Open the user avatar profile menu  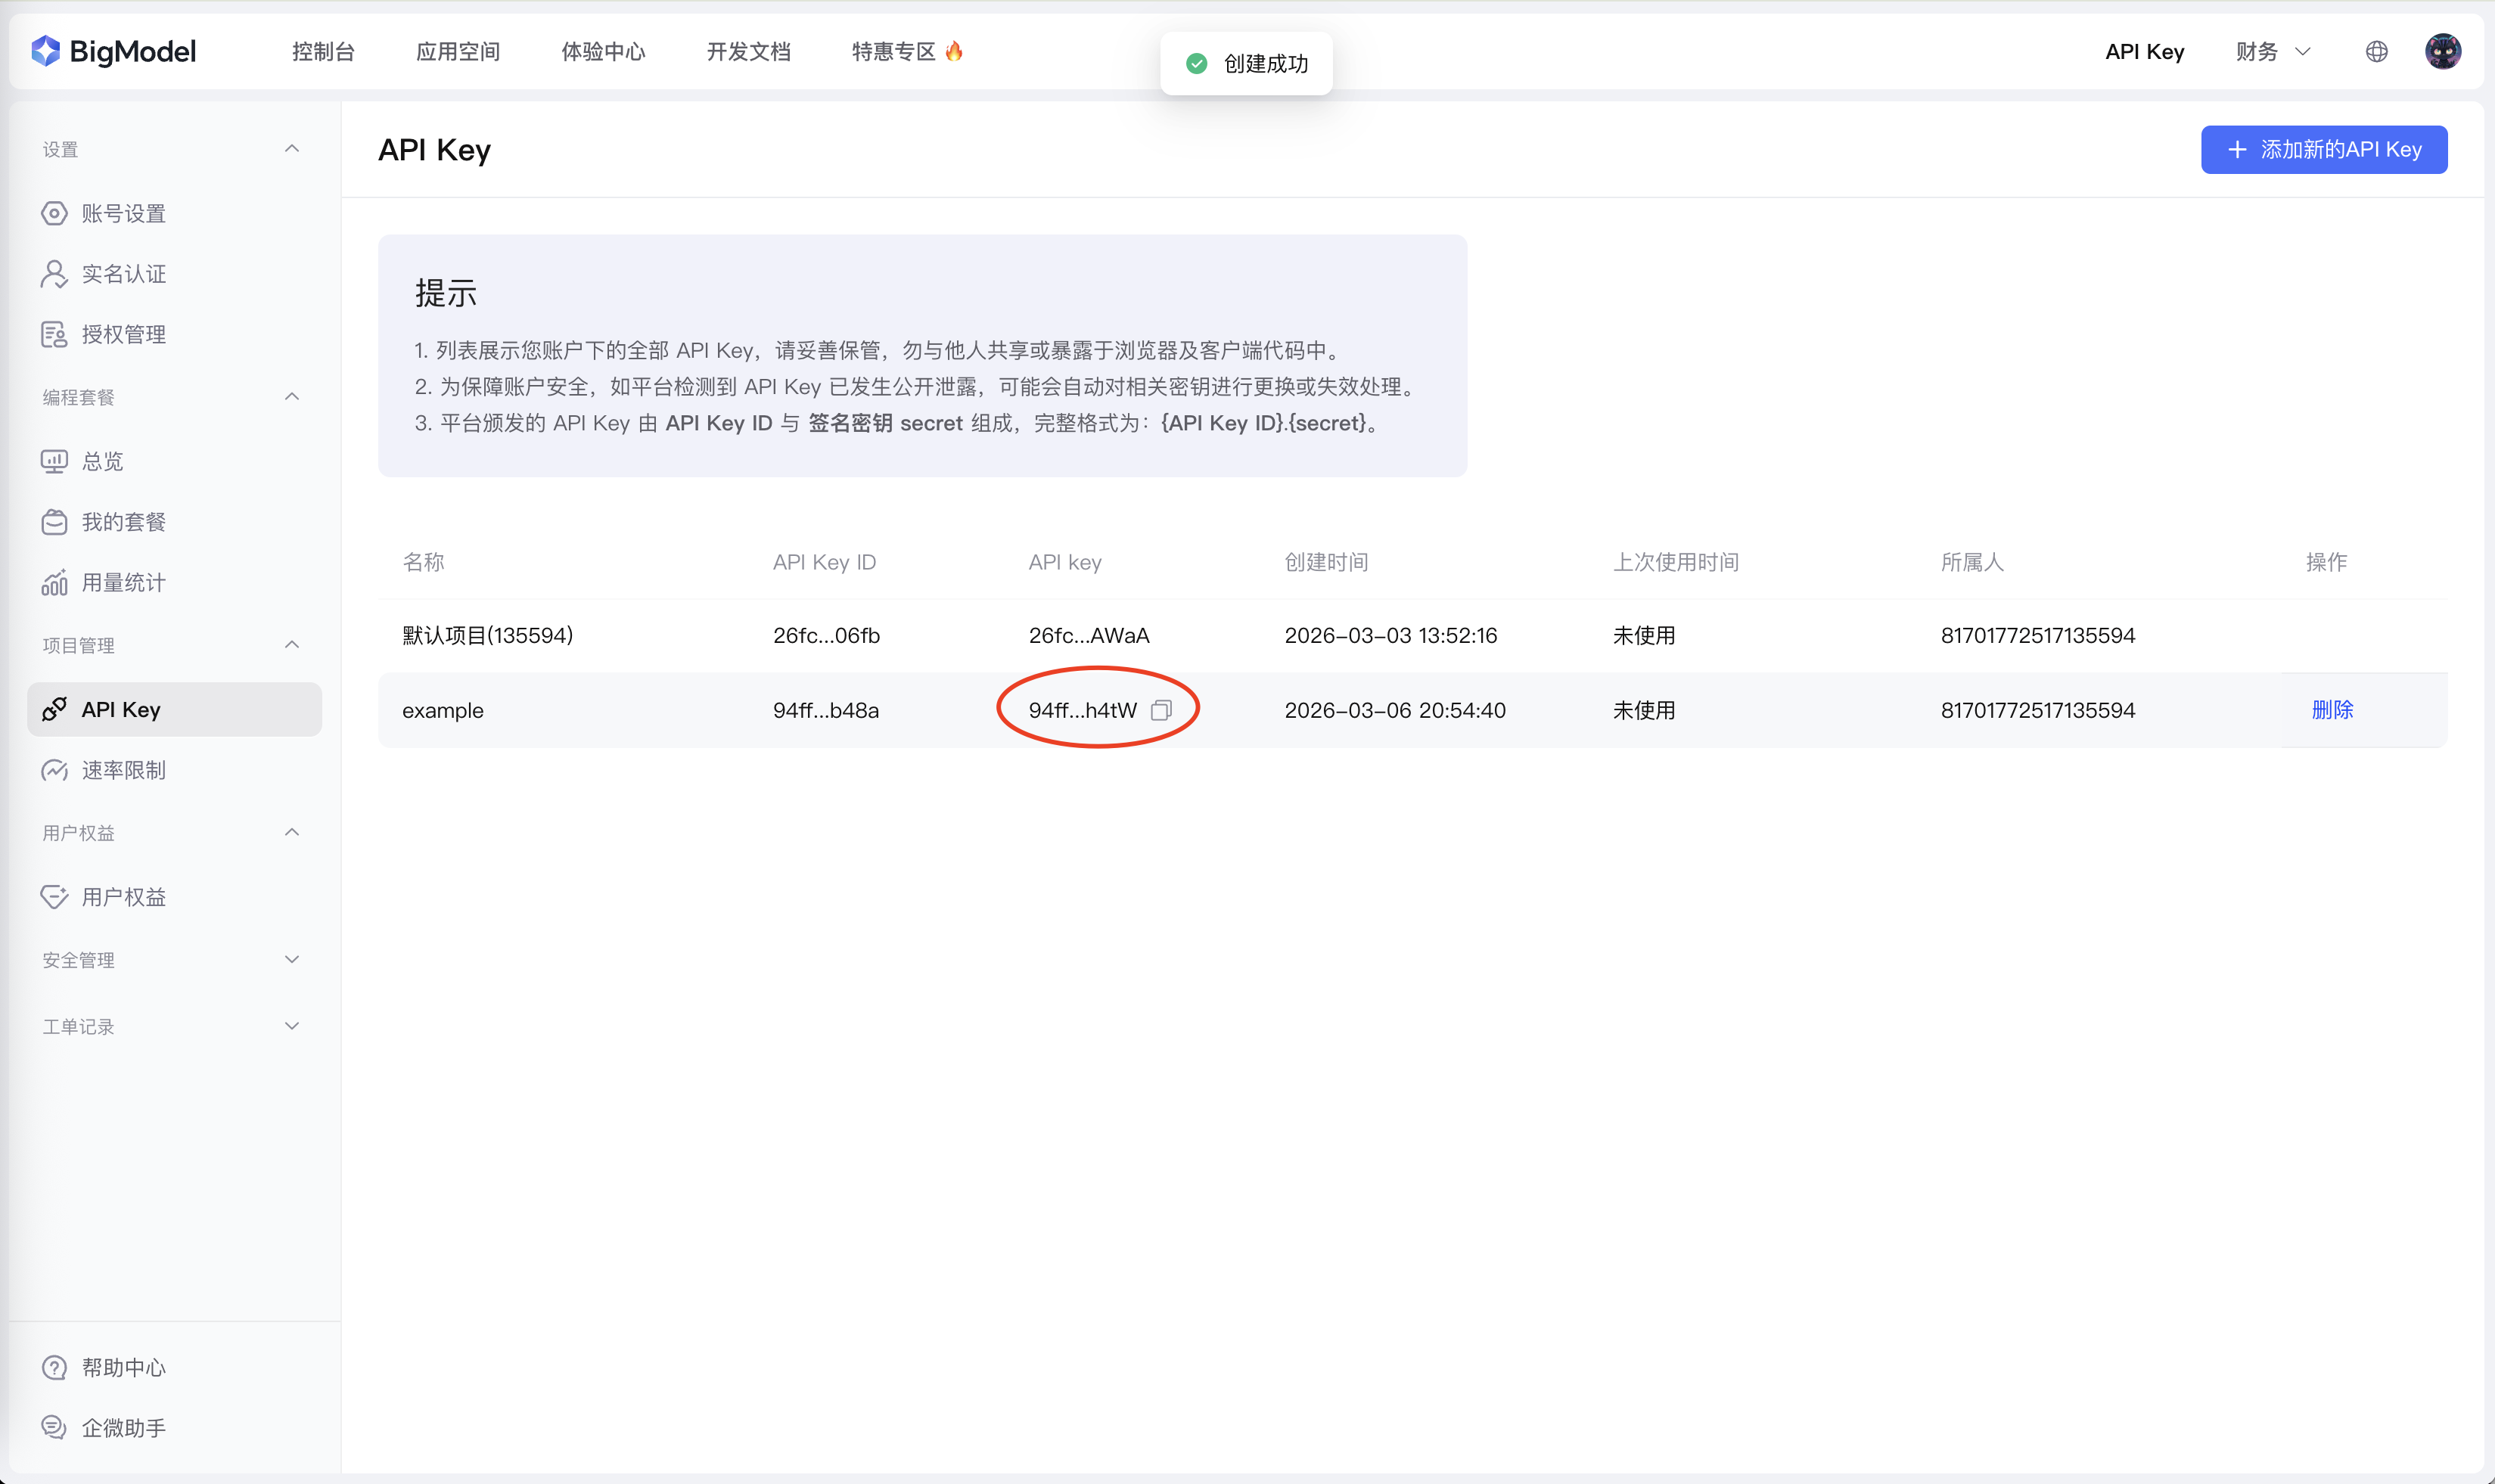click(x=2442, y=51)
